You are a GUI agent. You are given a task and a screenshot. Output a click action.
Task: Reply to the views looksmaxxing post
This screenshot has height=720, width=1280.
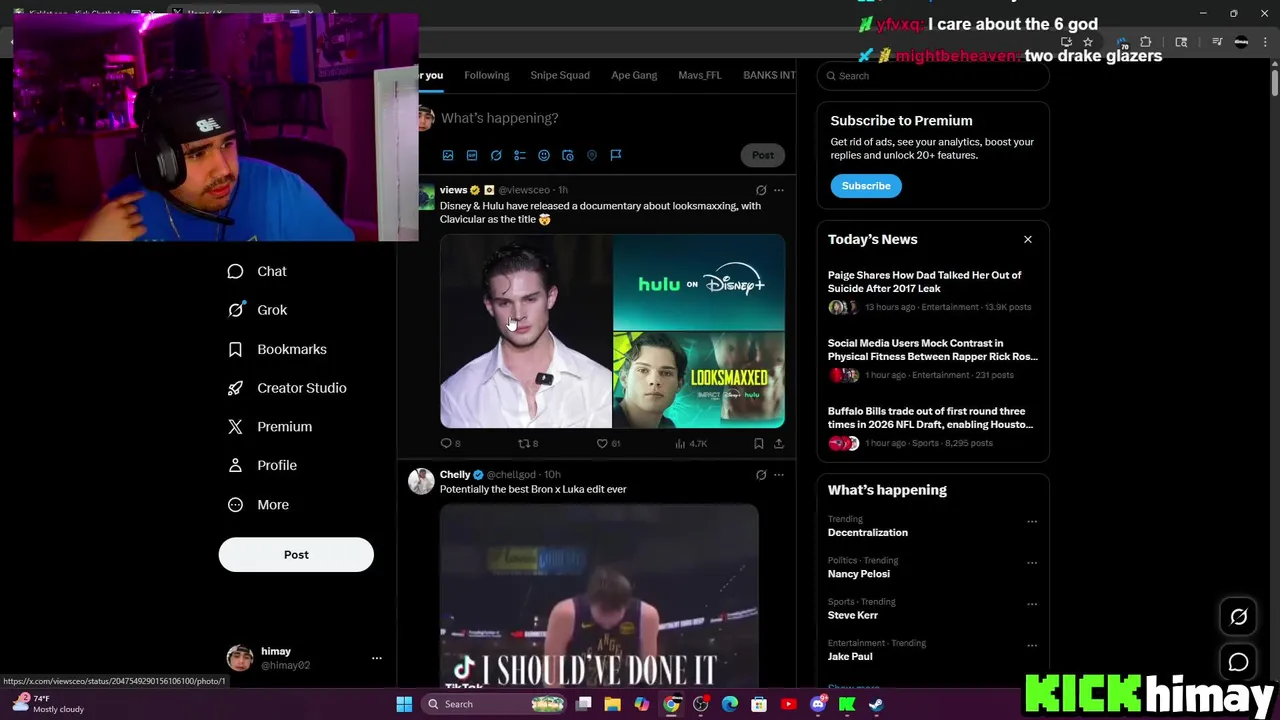pyautogui.click(x=450, y=443)
